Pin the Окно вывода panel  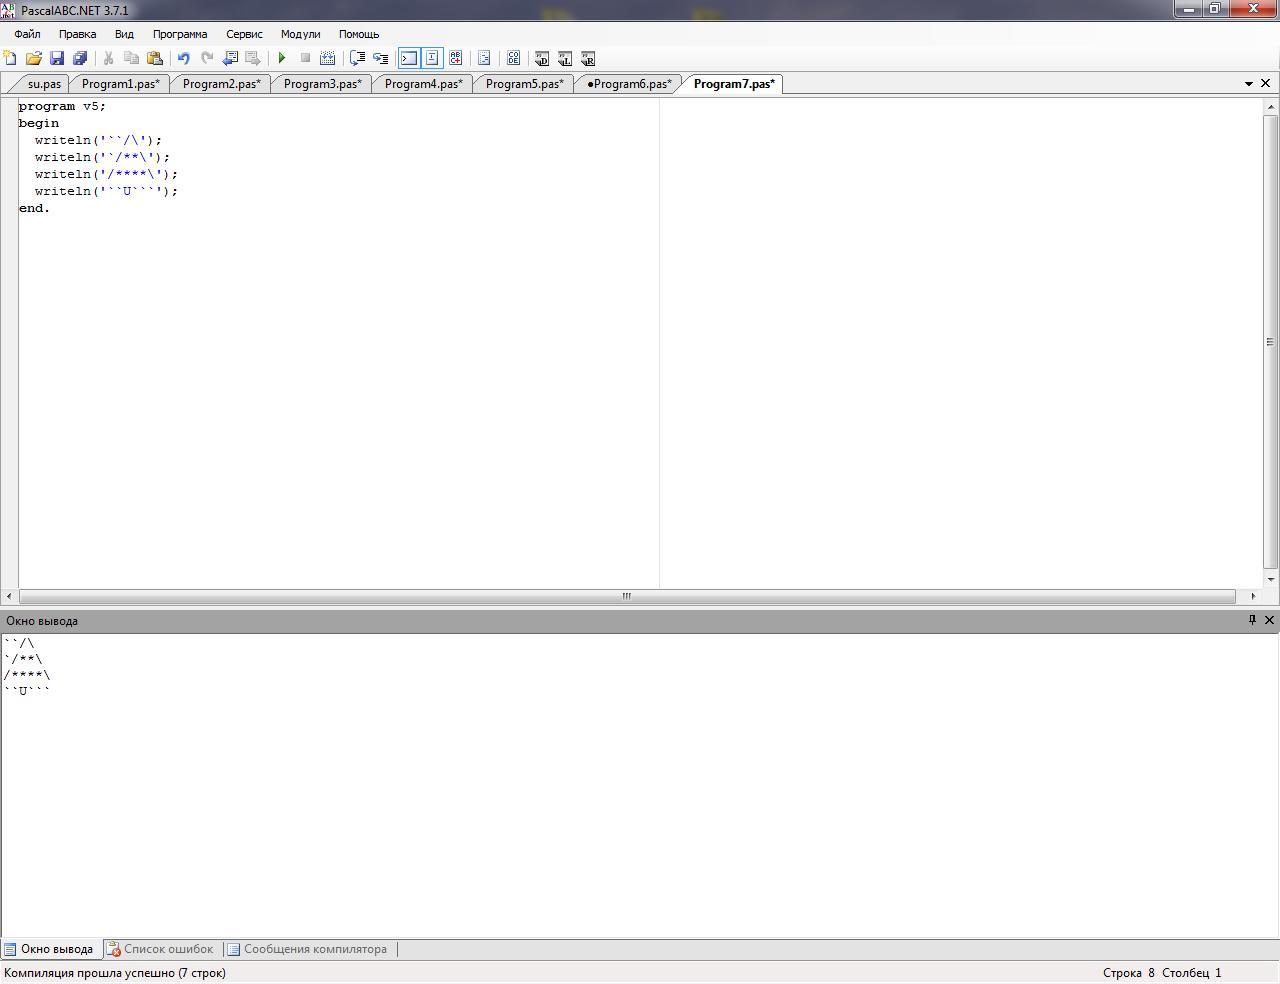pyautogui.click(x=1252, y=620)
